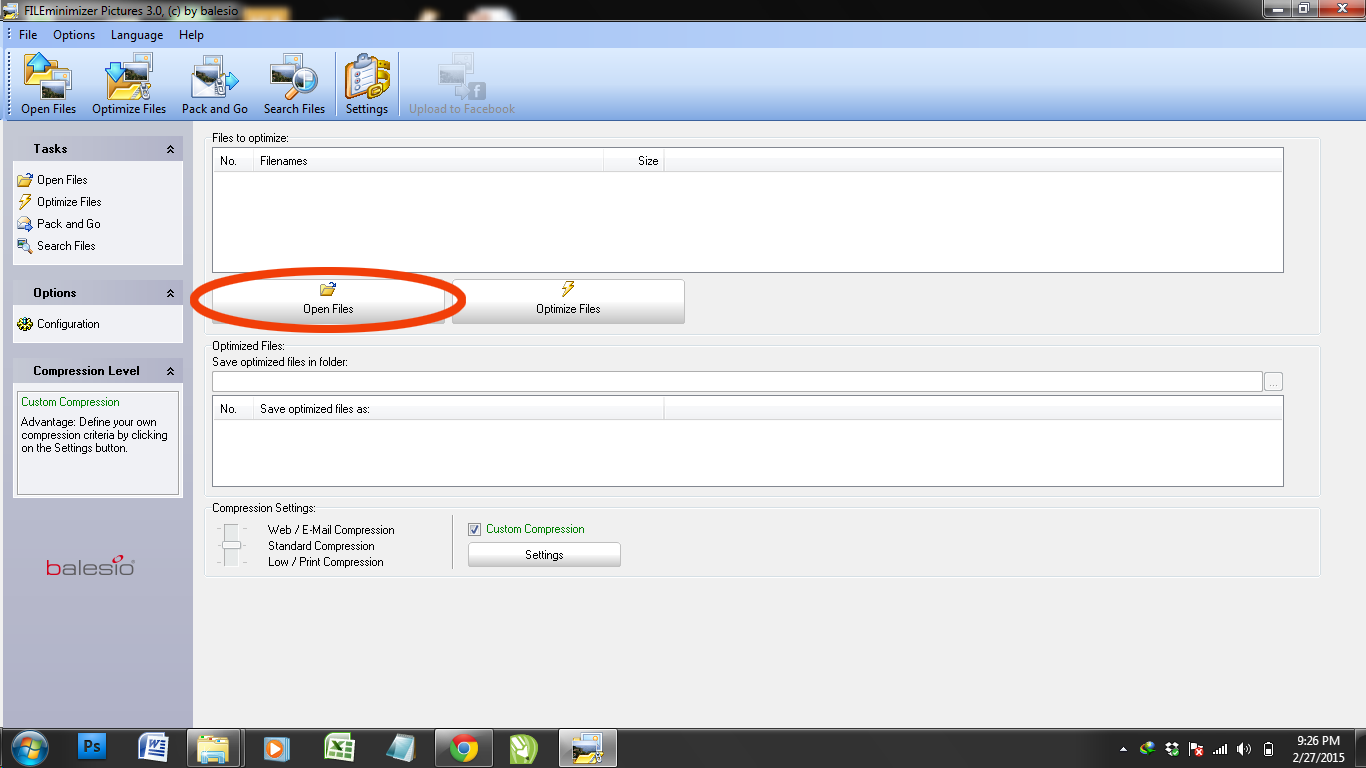Viewport: 1366px width, 768px height.
Task: Show hidden system tray icons
Action: click(1123, 748)
